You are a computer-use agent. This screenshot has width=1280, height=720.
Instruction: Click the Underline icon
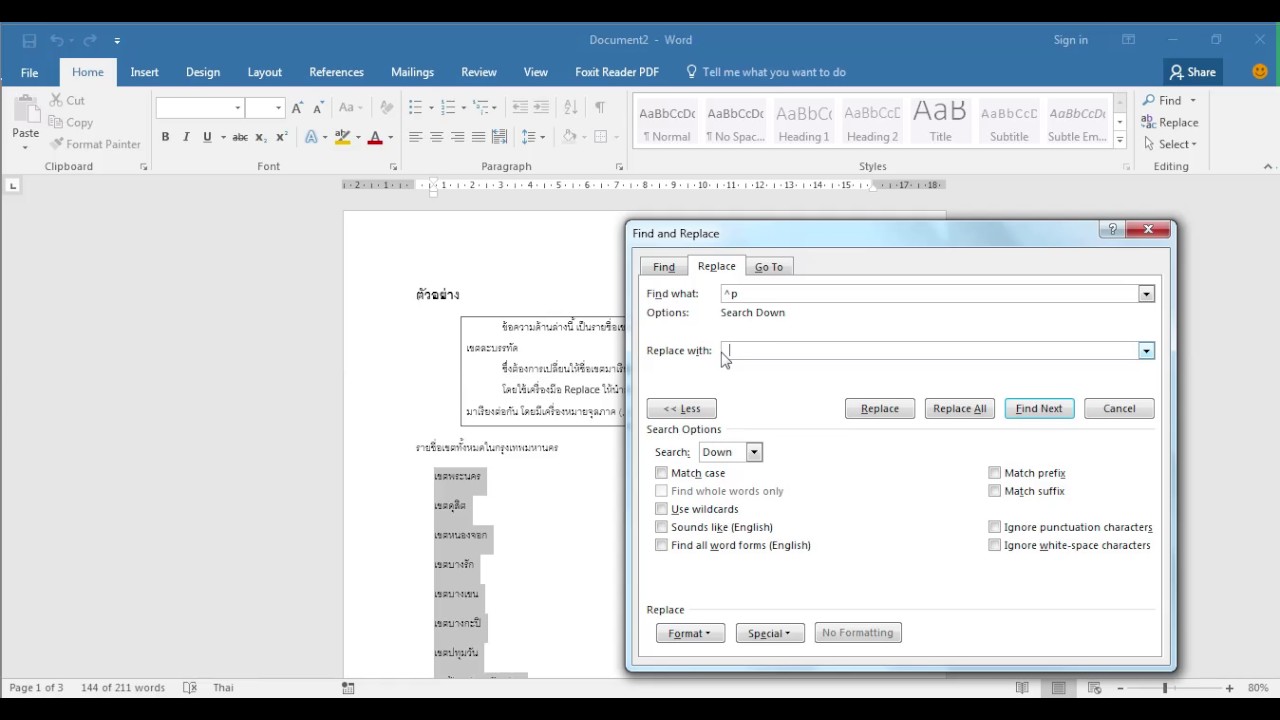coord(207,137)
